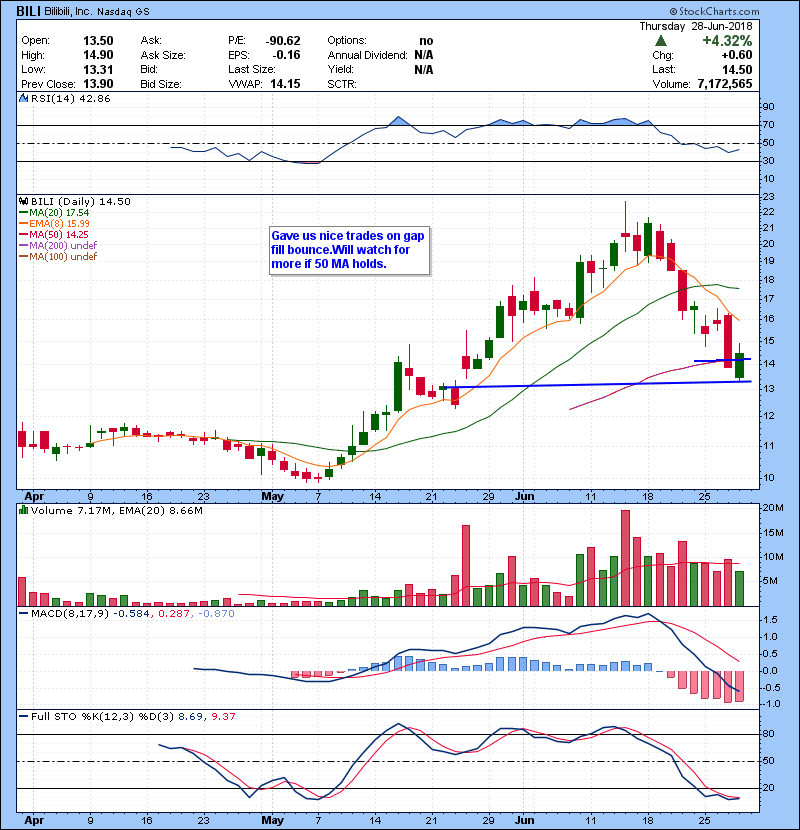Click the 'Volume 7.17M, EMA(20) 8.66M' label
This screenshot has height=830, width=800.
click(116, 511)
